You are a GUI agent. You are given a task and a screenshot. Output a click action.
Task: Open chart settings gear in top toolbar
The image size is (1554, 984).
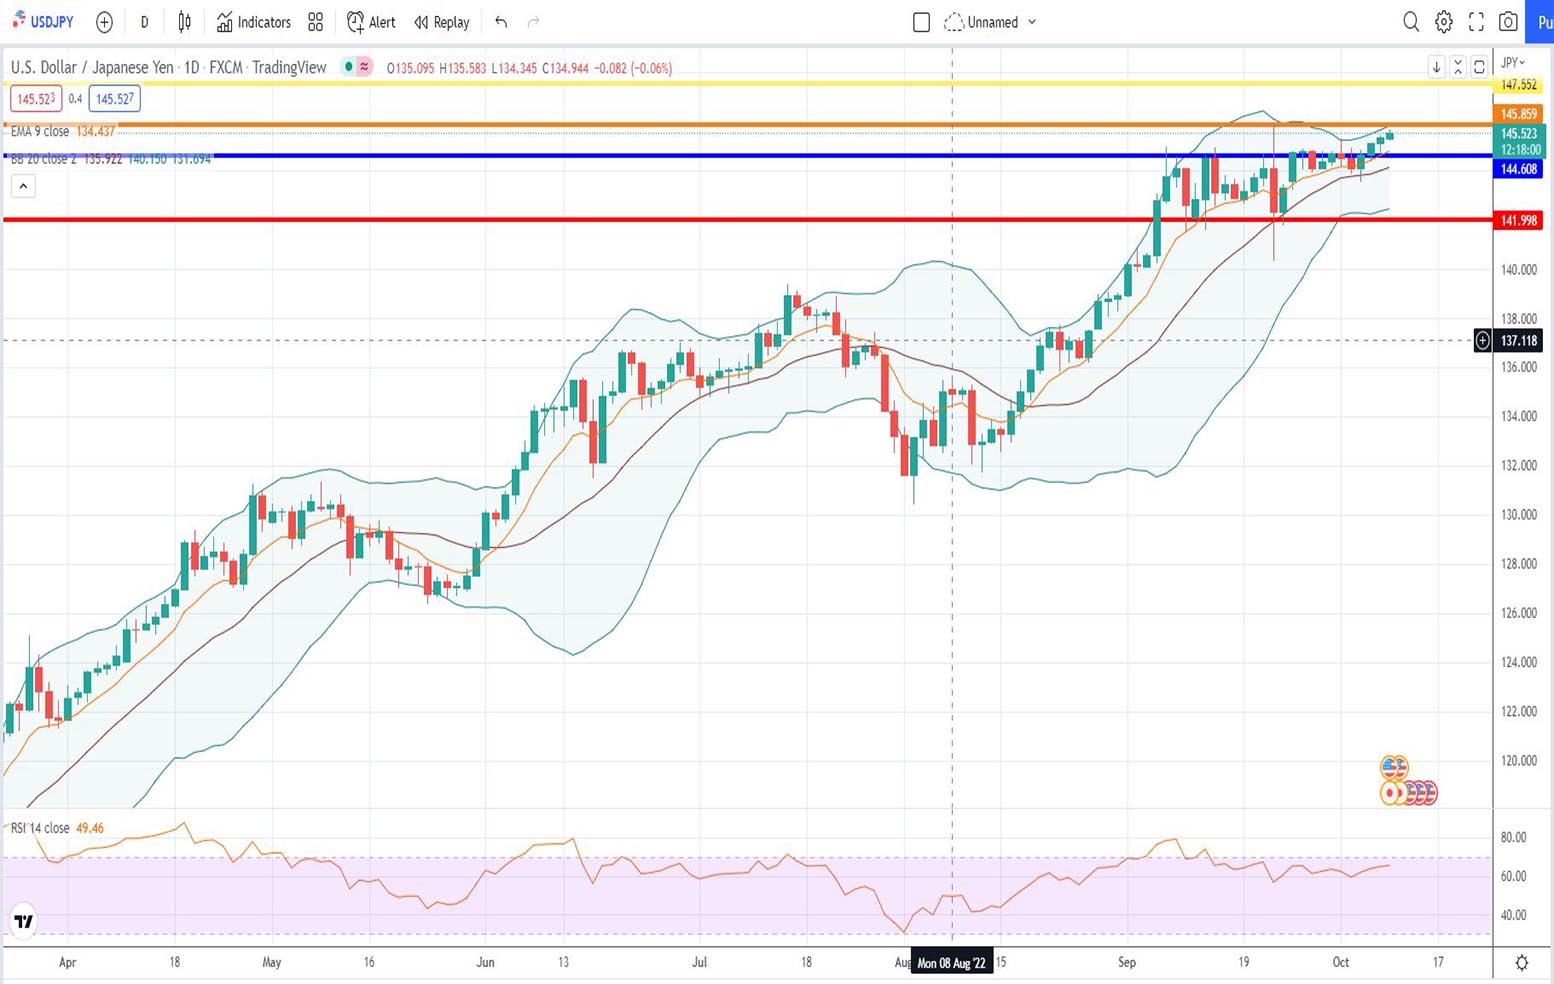[1443, 22]
